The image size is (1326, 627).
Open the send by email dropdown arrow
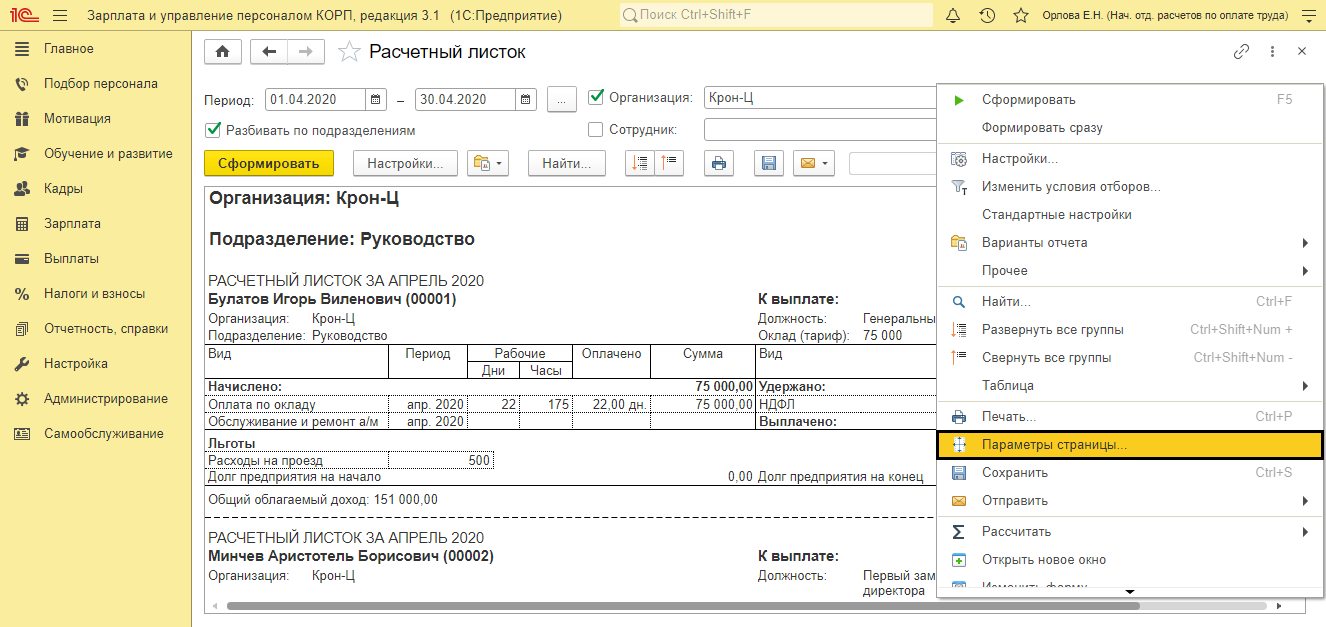click(826, 163)
